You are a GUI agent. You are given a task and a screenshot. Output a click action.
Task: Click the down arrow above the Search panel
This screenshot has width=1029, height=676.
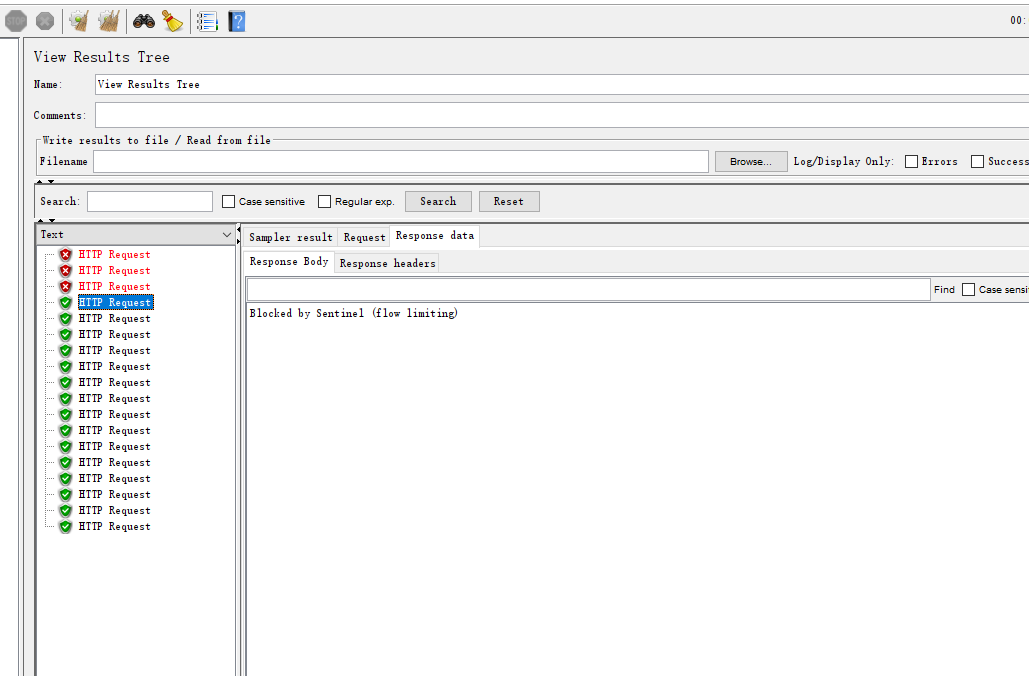click(x=51, y=181)
